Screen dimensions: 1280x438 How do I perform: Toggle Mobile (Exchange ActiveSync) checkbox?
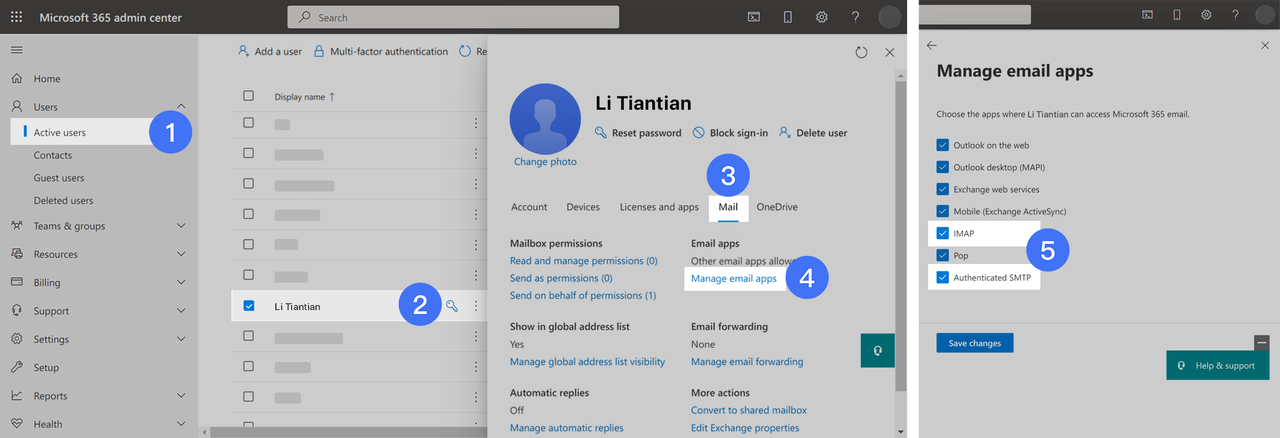tap(942, 211)
